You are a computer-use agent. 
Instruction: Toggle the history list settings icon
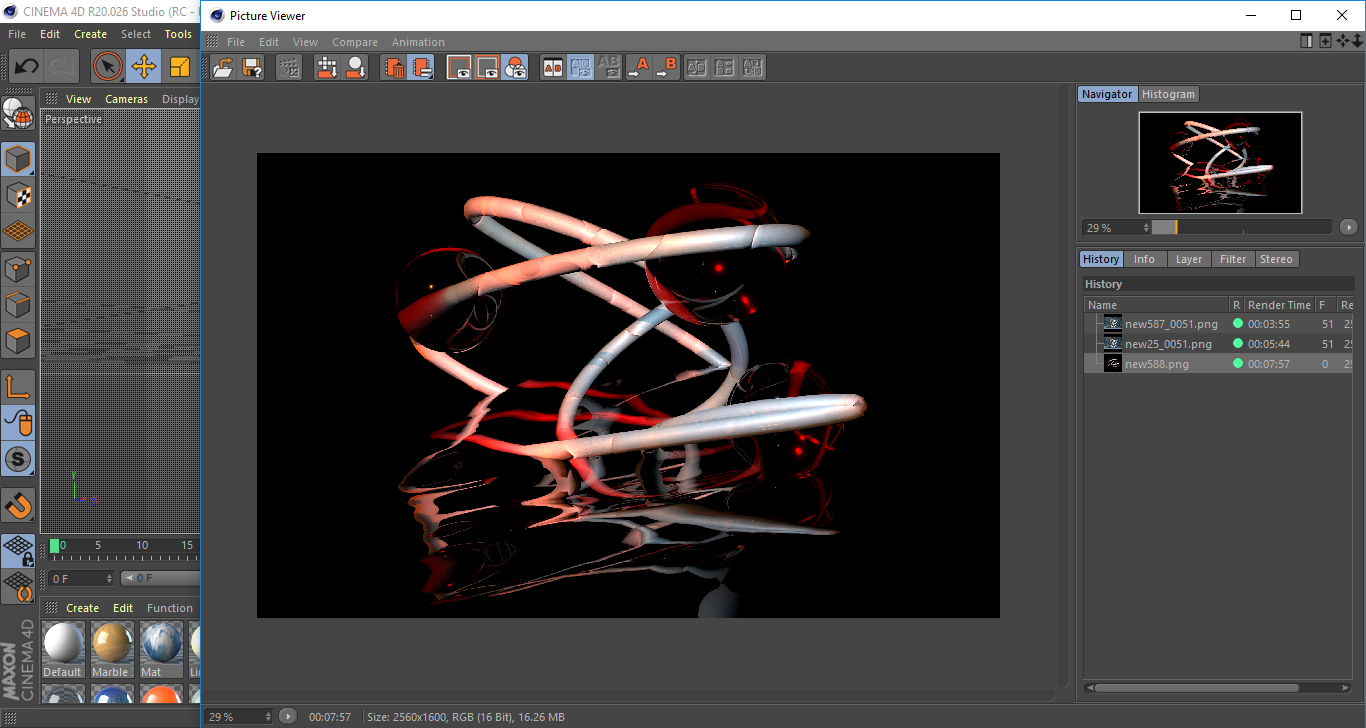point(422,68)
